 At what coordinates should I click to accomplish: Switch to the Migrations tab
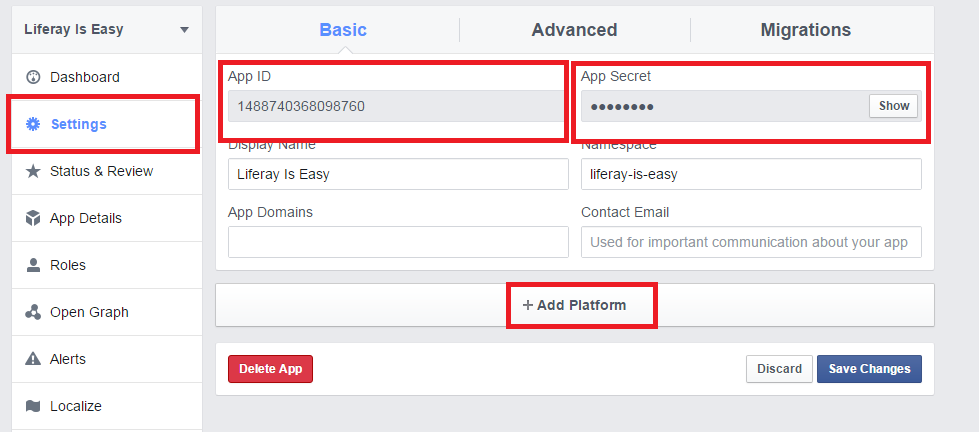805,30
